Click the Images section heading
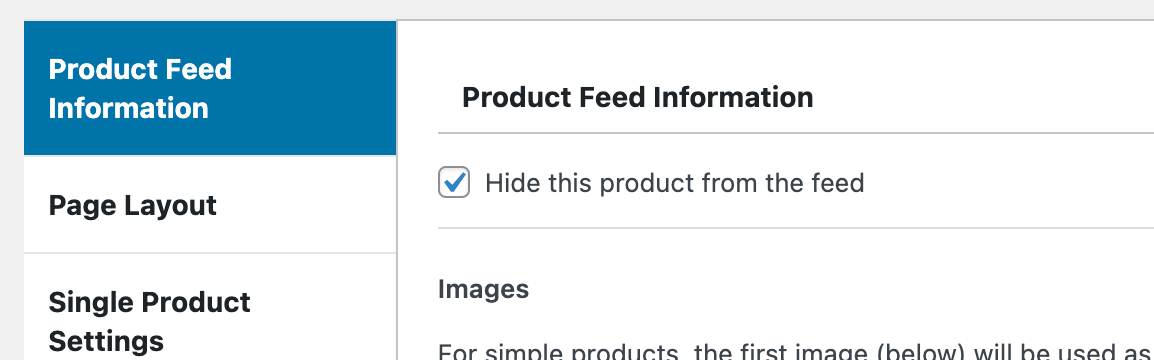Viewport: 1154px width, 360px height. click(x=484, y=289)
